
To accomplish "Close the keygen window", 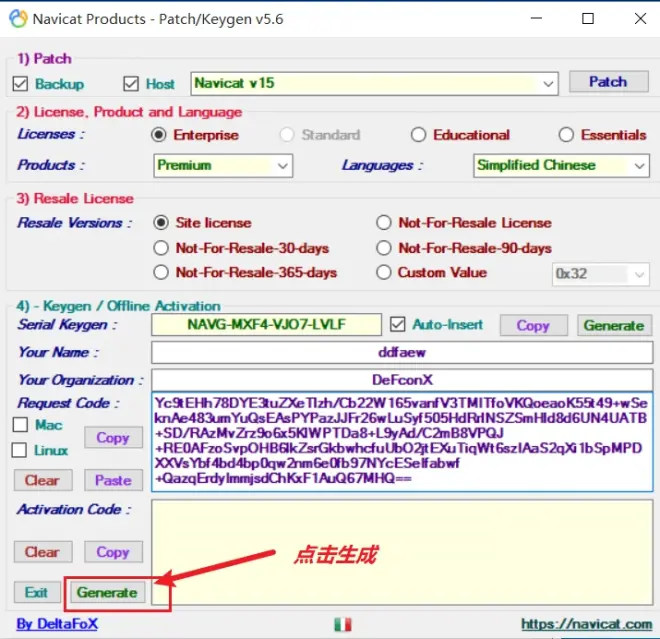I will [x=640, y=19].
